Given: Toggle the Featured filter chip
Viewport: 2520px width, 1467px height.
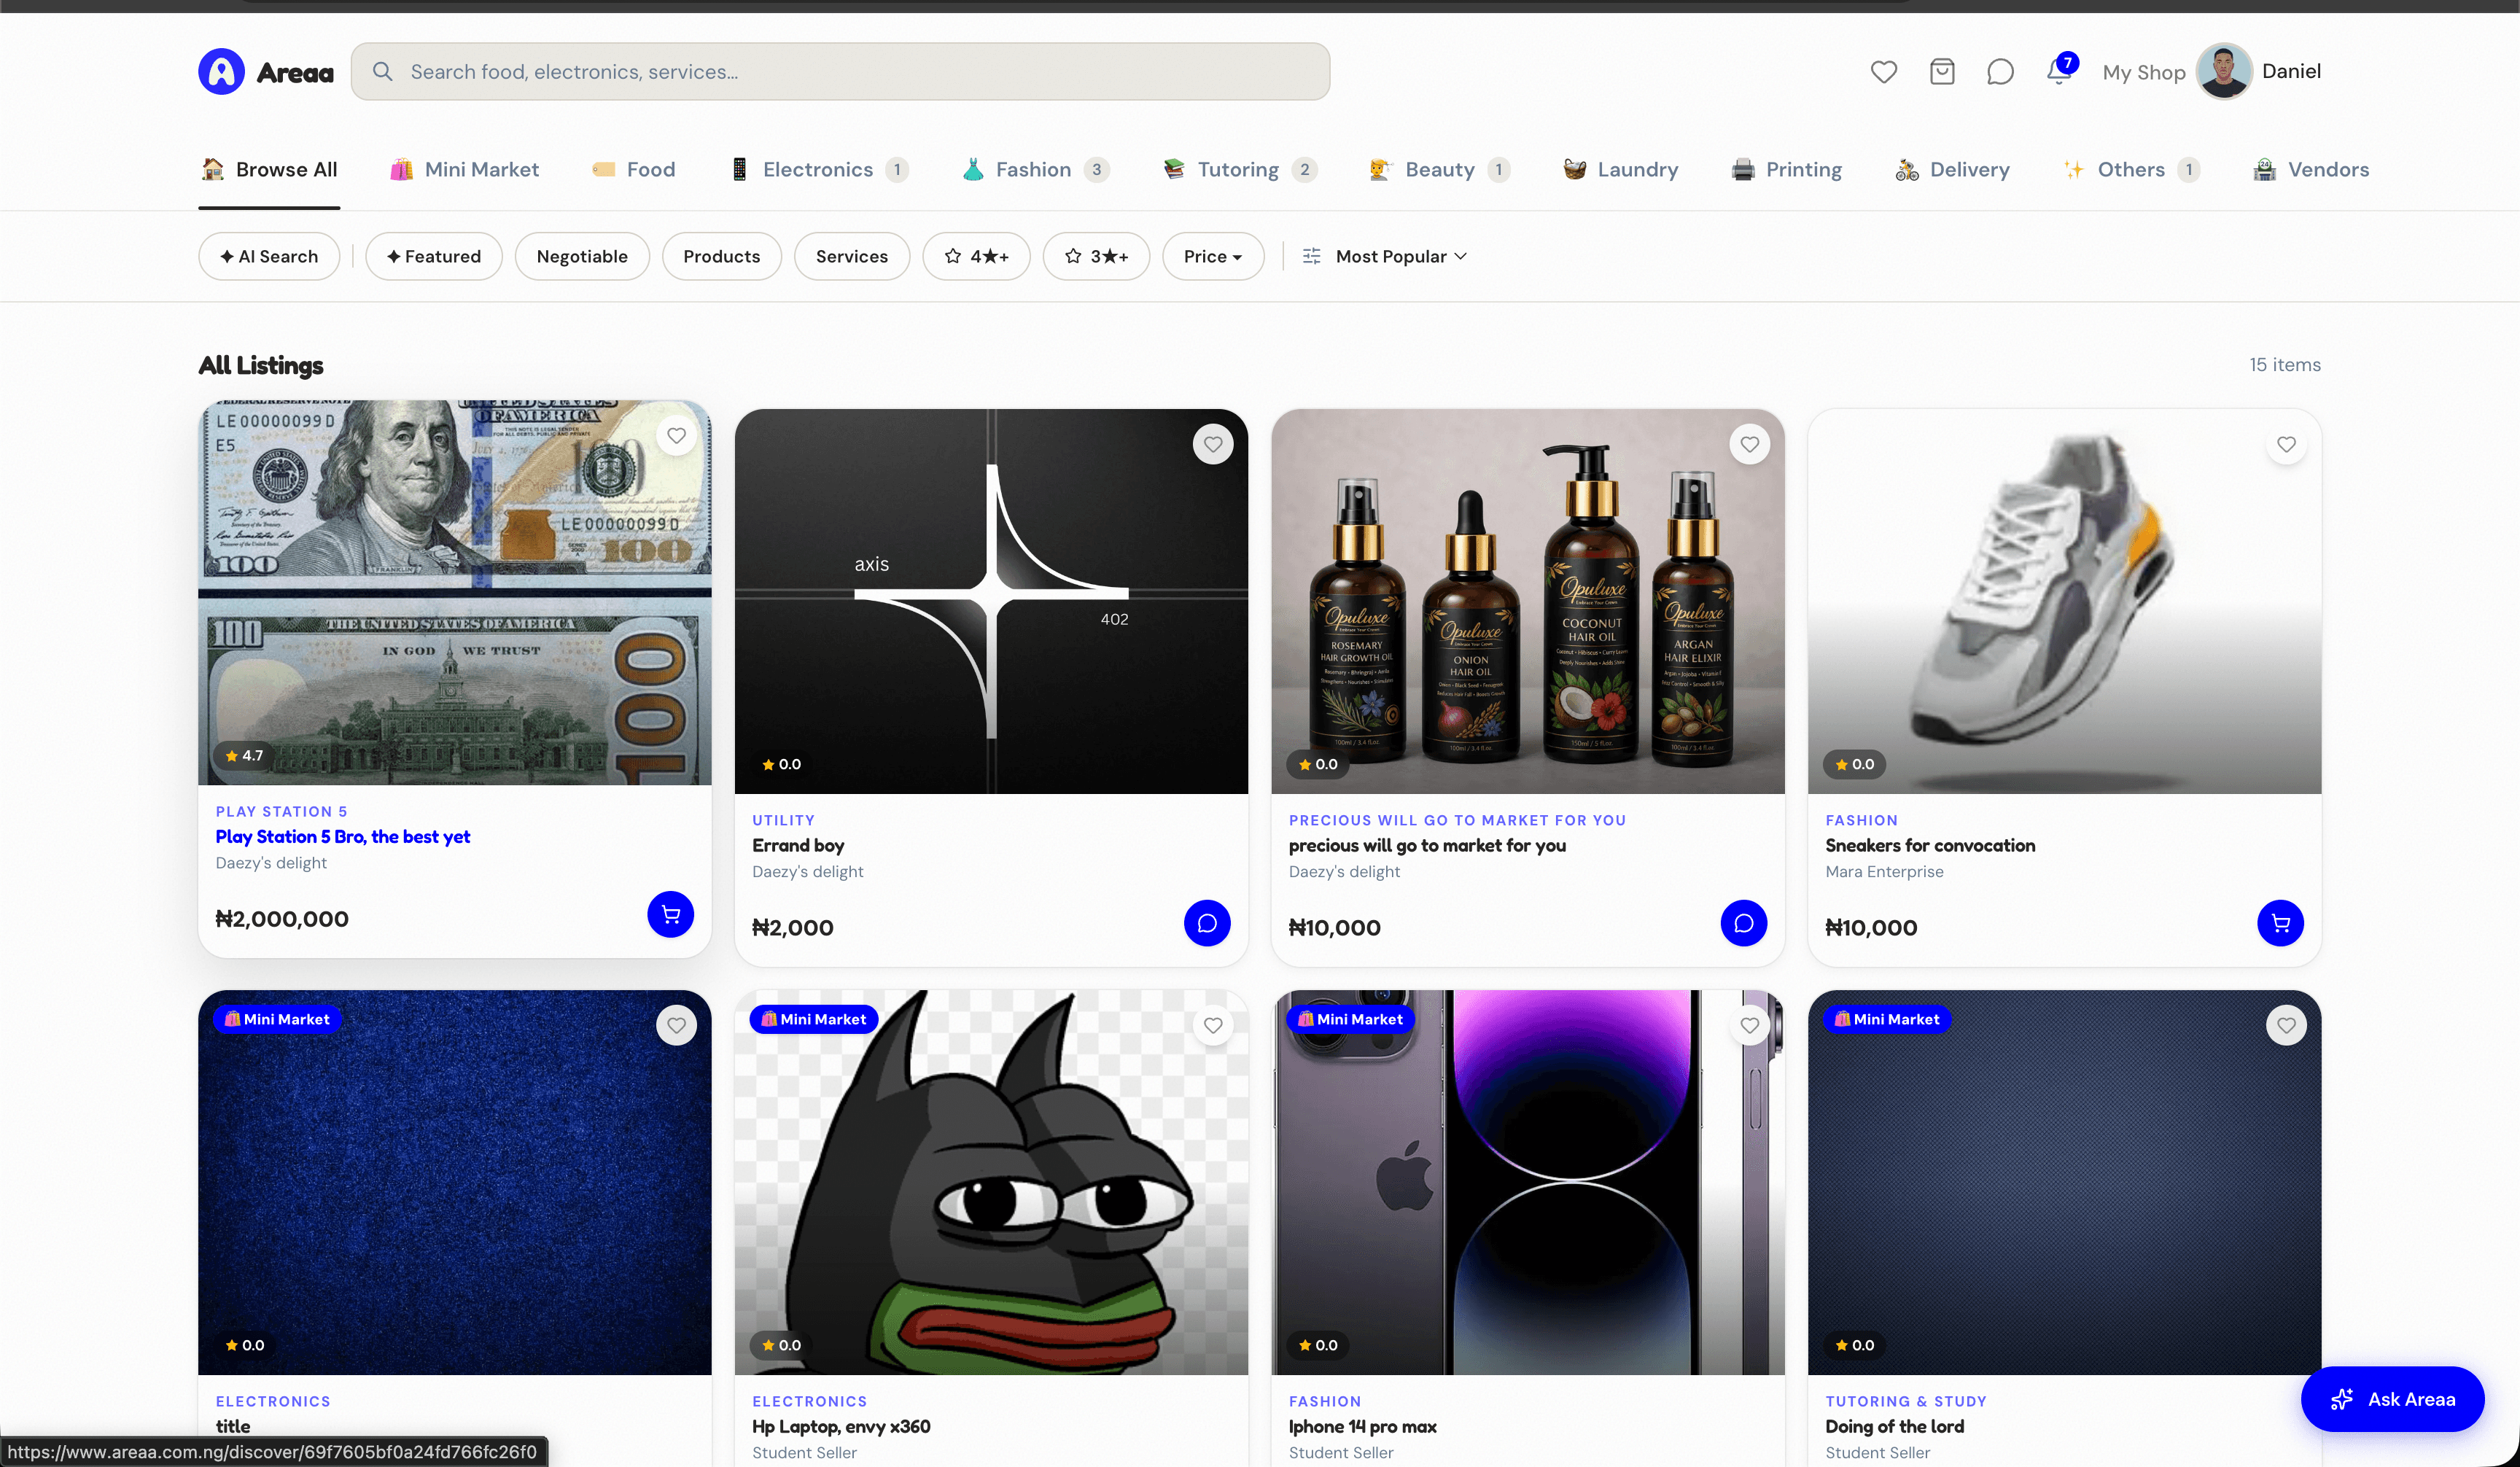Looking at the screenshot, I should point(433,257).
